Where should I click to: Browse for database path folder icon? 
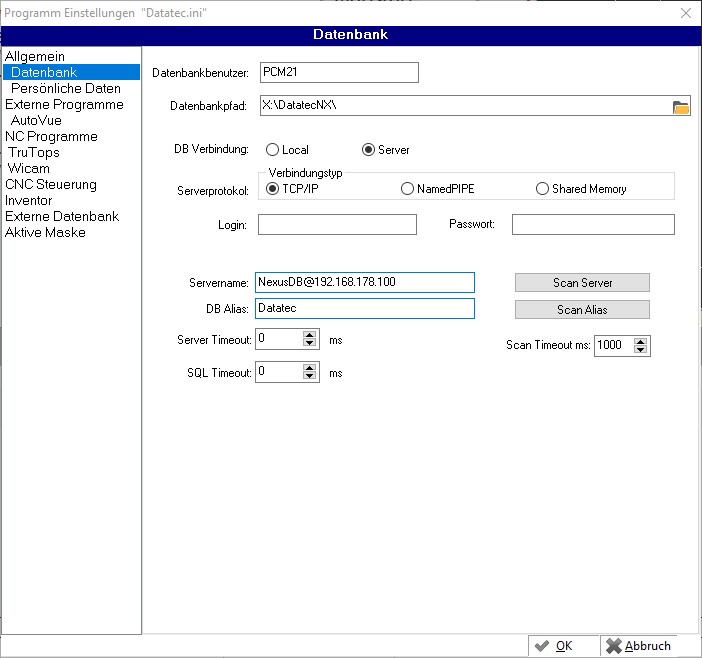pyautogui.click(x=681, y=107)
